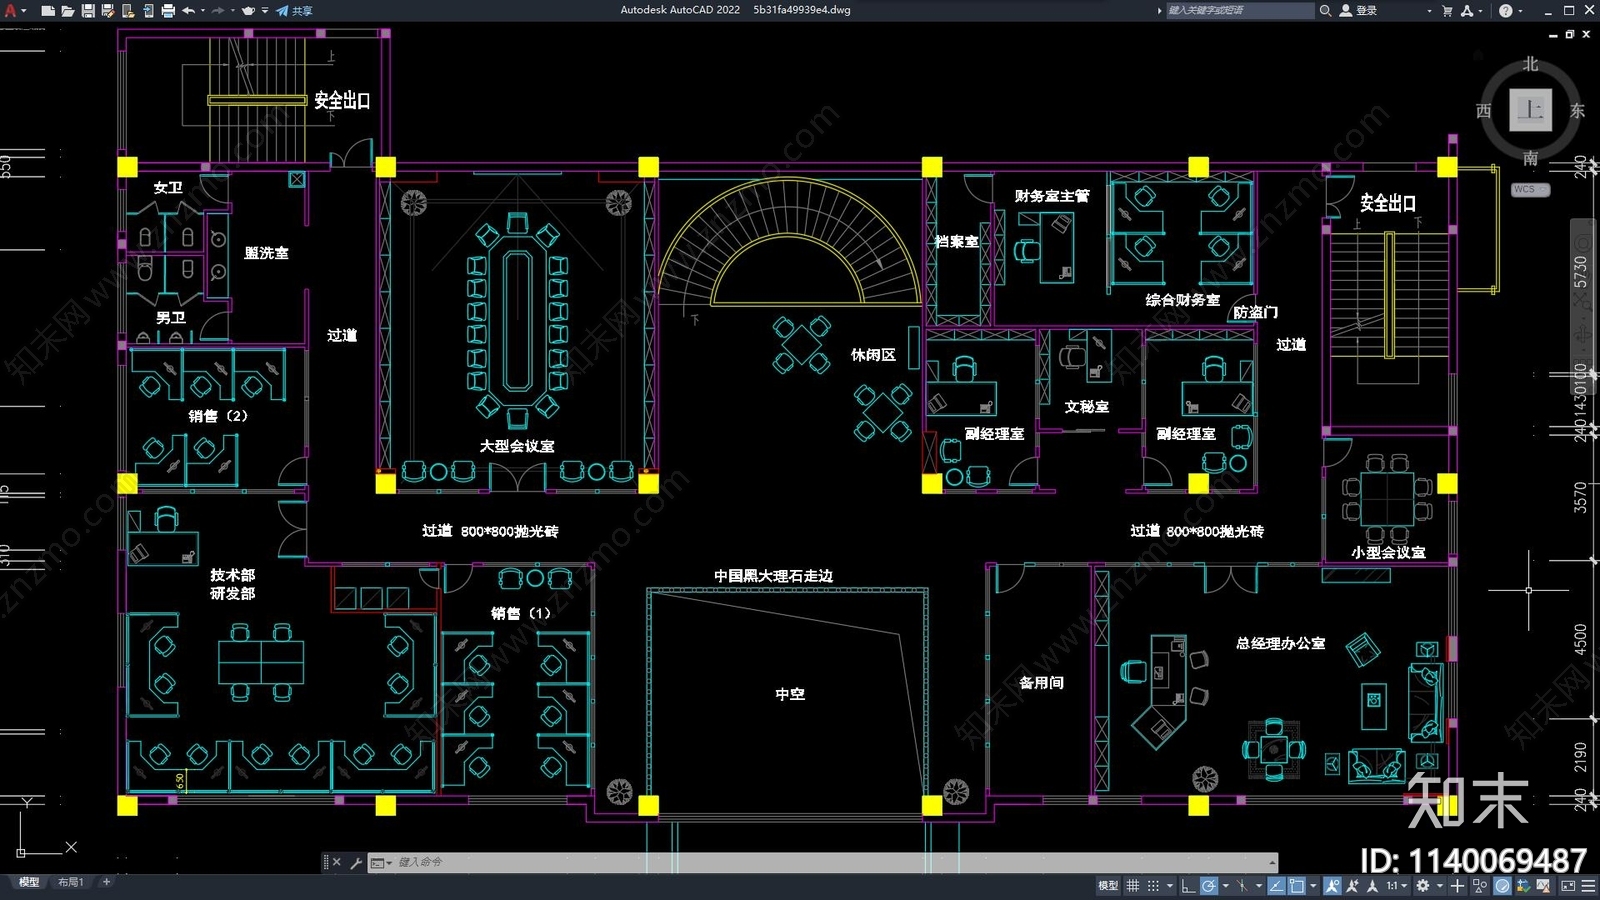Toggle ortho mode in status bar

[1188, 885]
